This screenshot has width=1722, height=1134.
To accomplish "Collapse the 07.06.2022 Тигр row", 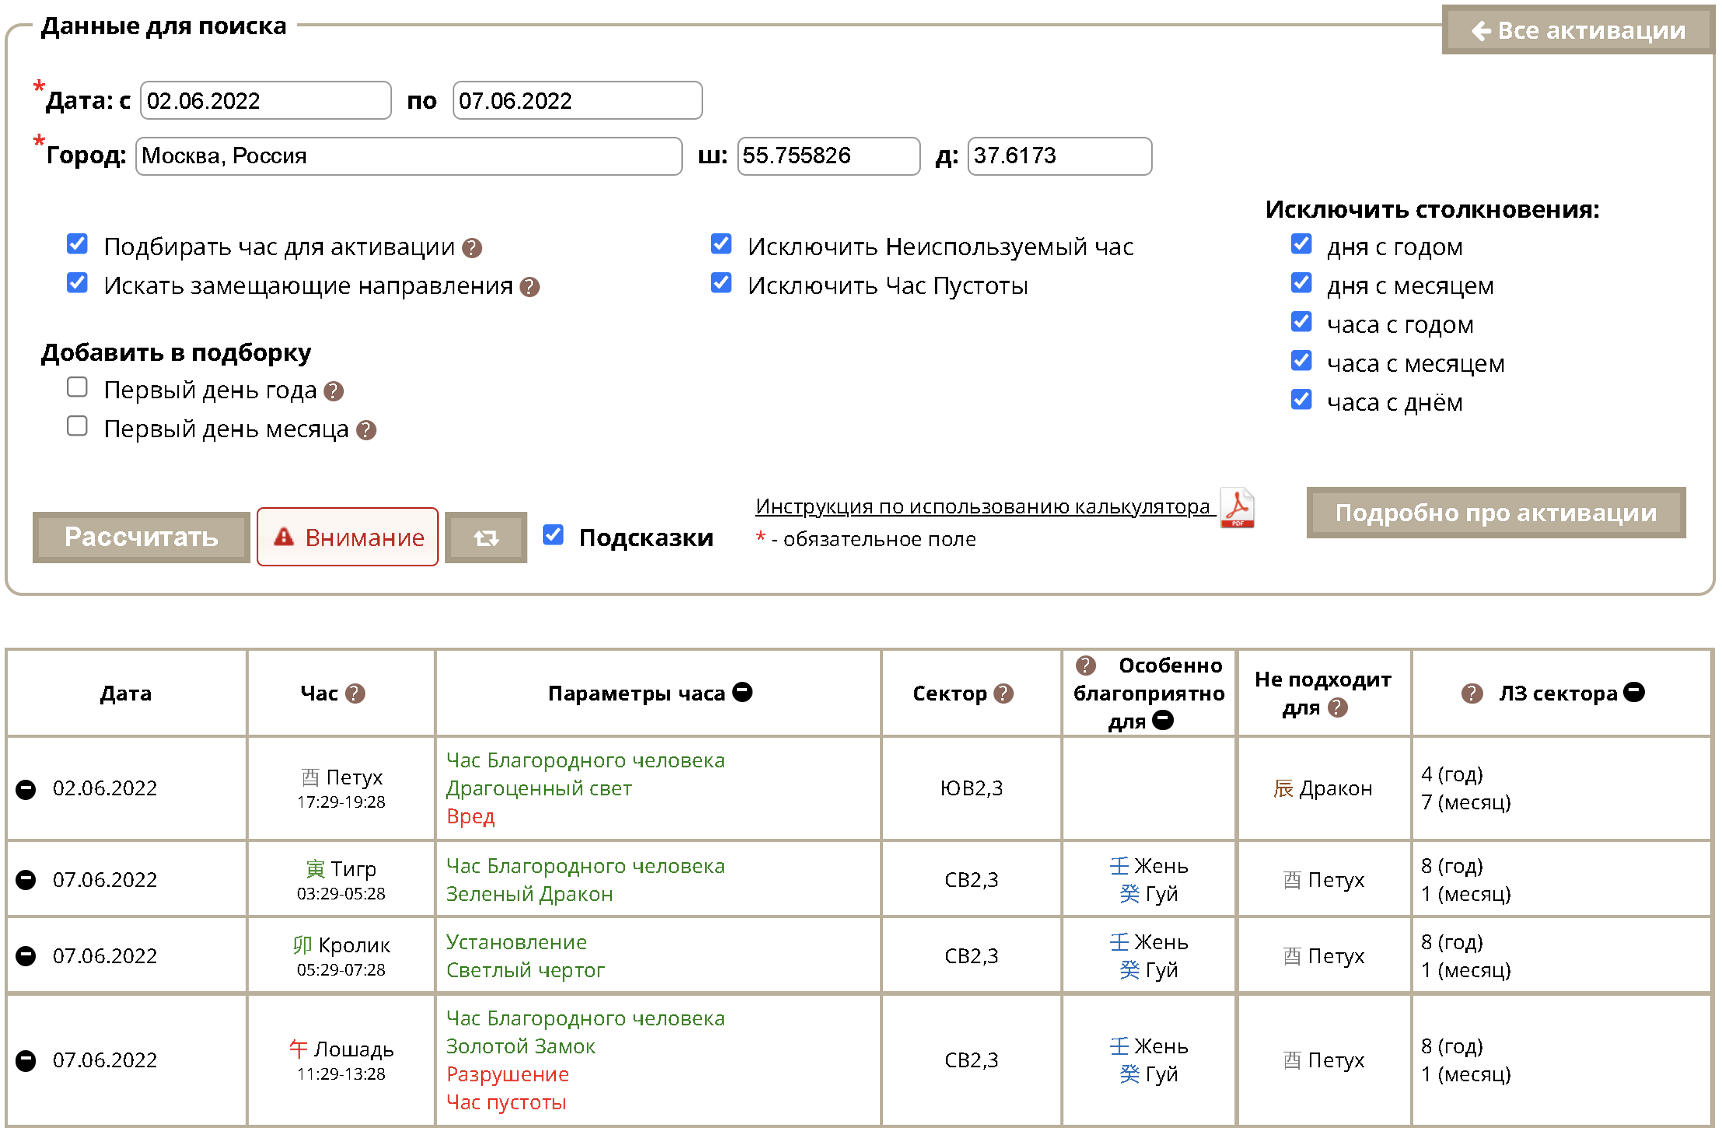I will pos(26,880).
